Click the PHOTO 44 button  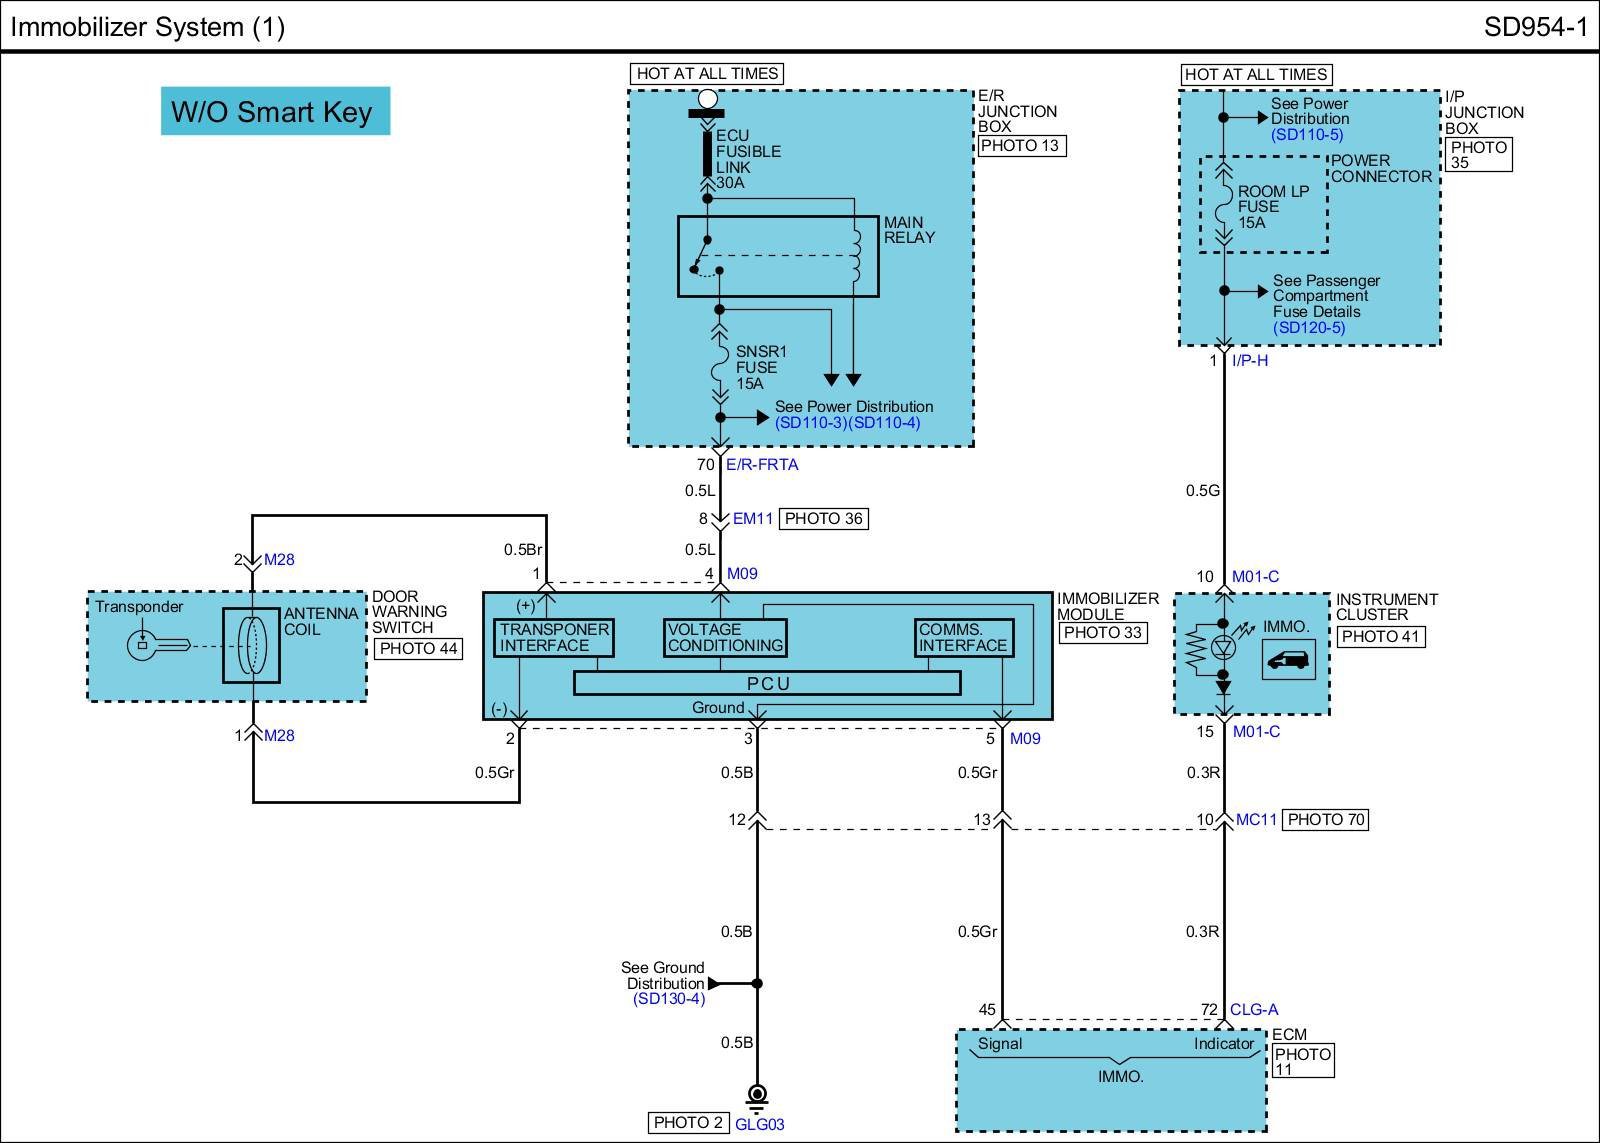pyautogui.click(x=418, y=649)
